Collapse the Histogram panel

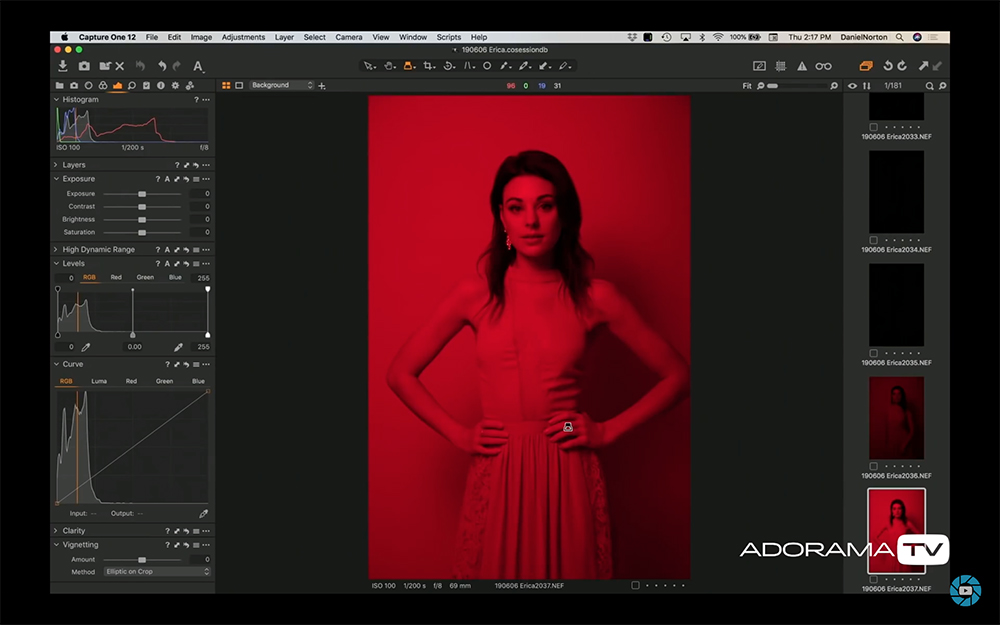click(x=56, y=100)
